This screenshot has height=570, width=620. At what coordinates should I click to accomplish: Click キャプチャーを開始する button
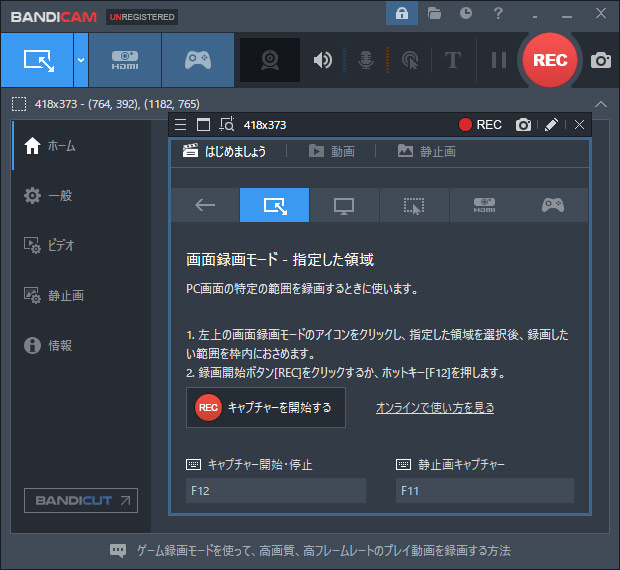pos(266,408)
